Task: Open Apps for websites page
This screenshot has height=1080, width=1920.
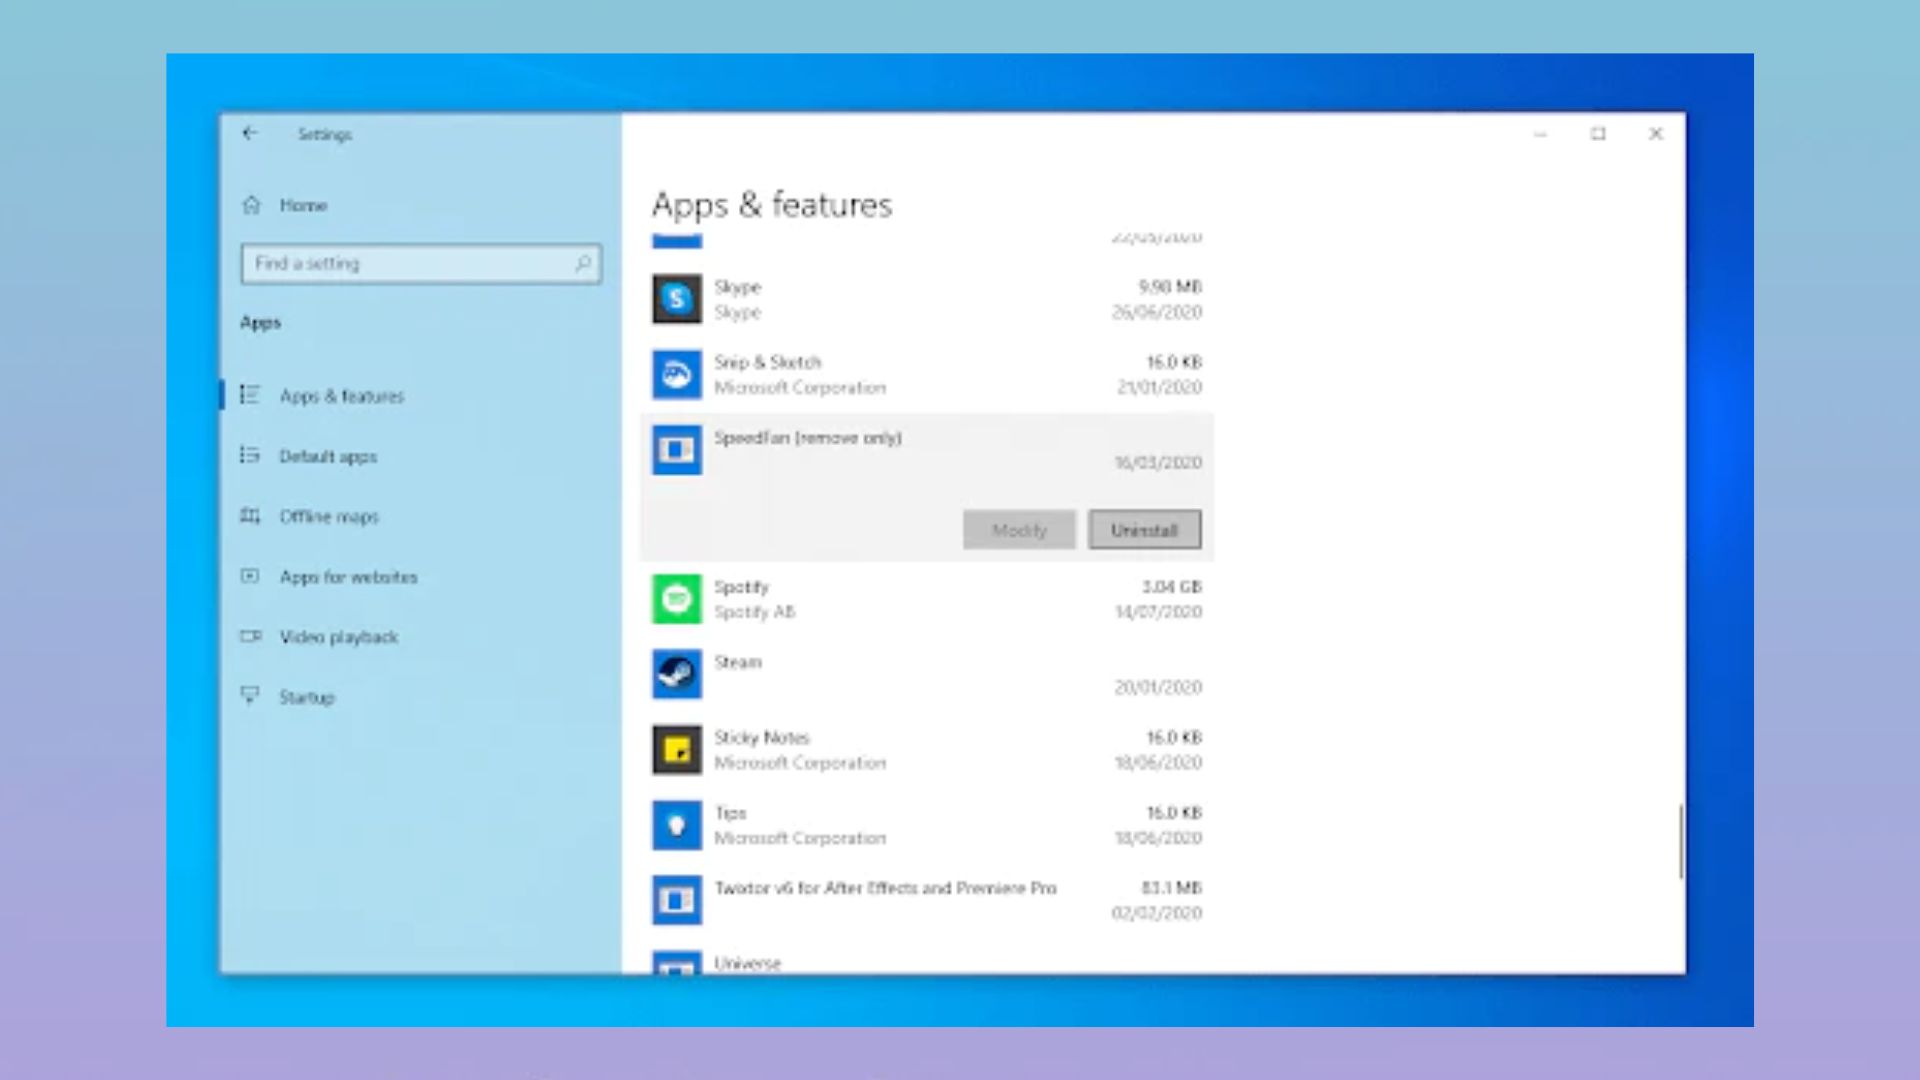Action: point(348,577)
